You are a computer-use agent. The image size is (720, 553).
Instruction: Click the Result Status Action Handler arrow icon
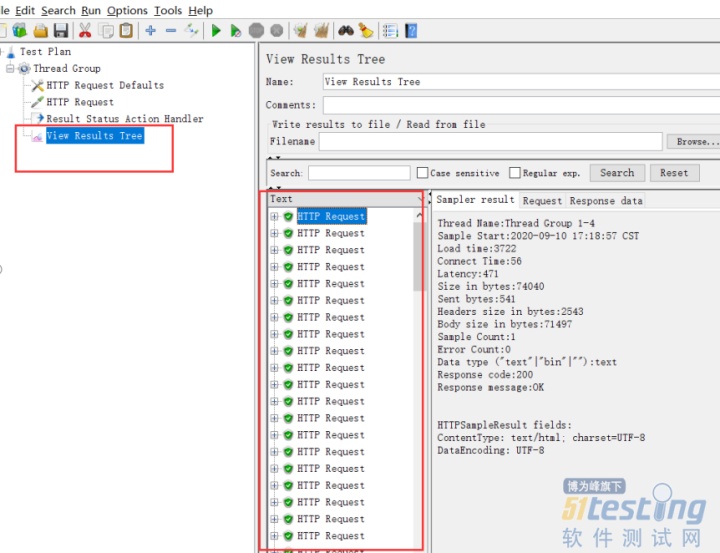[39, 118]
